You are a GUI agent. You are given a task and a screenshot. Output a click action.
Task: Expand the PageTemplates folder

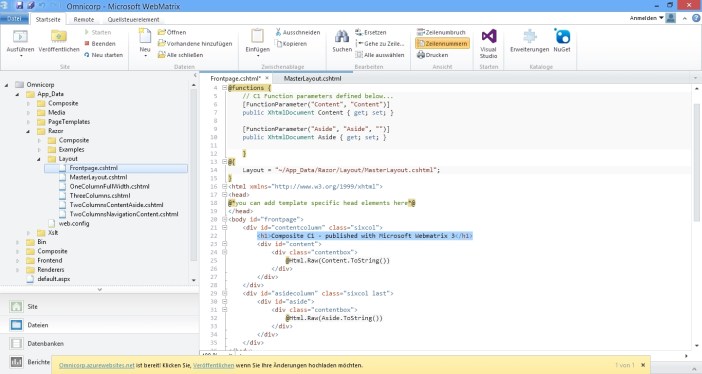click(28, 122)
